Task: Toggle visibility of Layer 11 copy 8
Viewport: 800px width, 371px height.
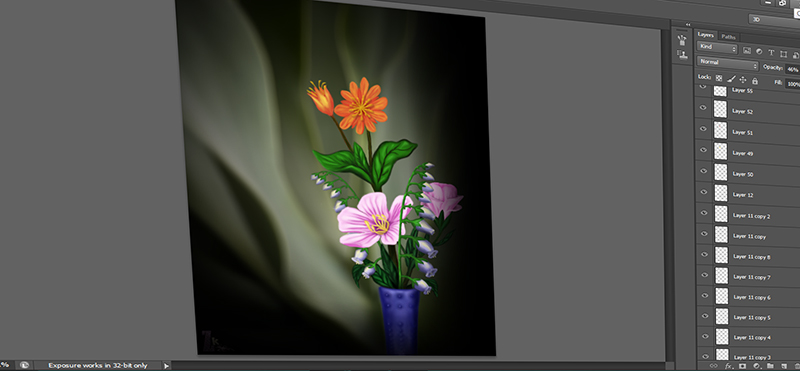Action: tap(705, 255)
